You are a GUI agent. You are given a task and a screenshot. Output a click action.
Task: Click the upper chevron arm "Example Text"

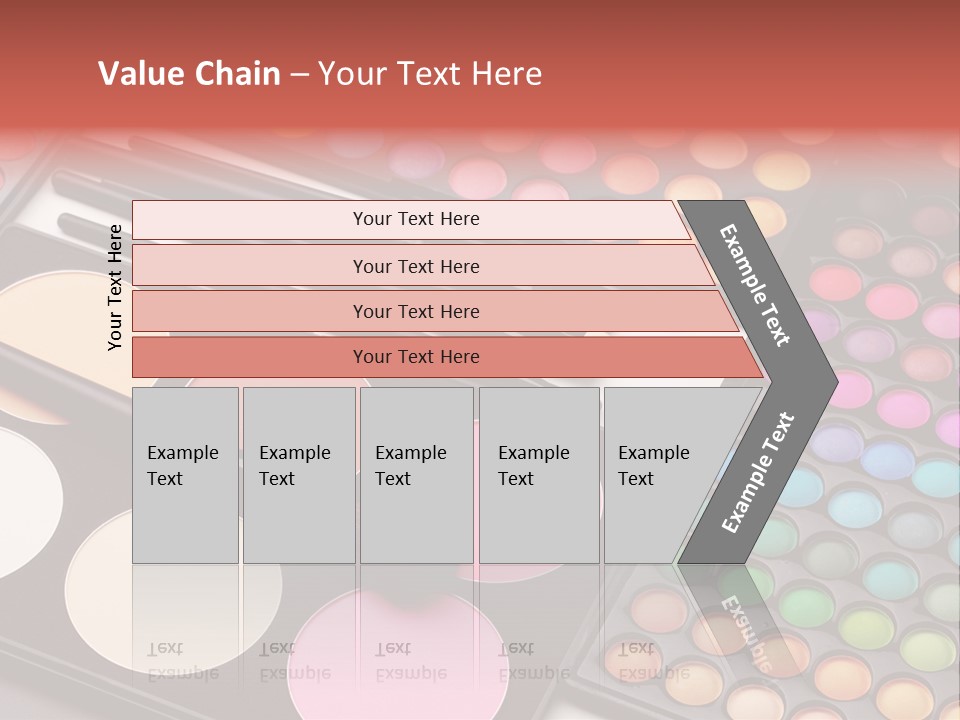[x=756, y=286]
